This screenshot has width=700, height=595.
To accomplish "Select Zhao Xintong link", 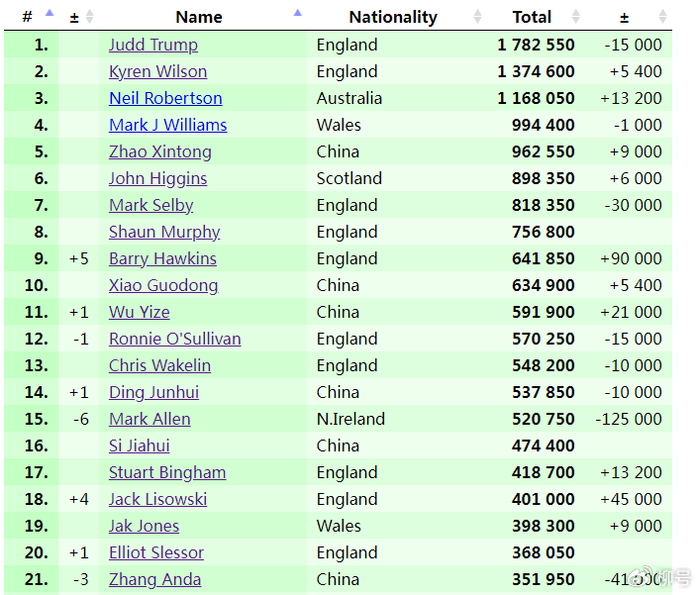I will (160, 152).
